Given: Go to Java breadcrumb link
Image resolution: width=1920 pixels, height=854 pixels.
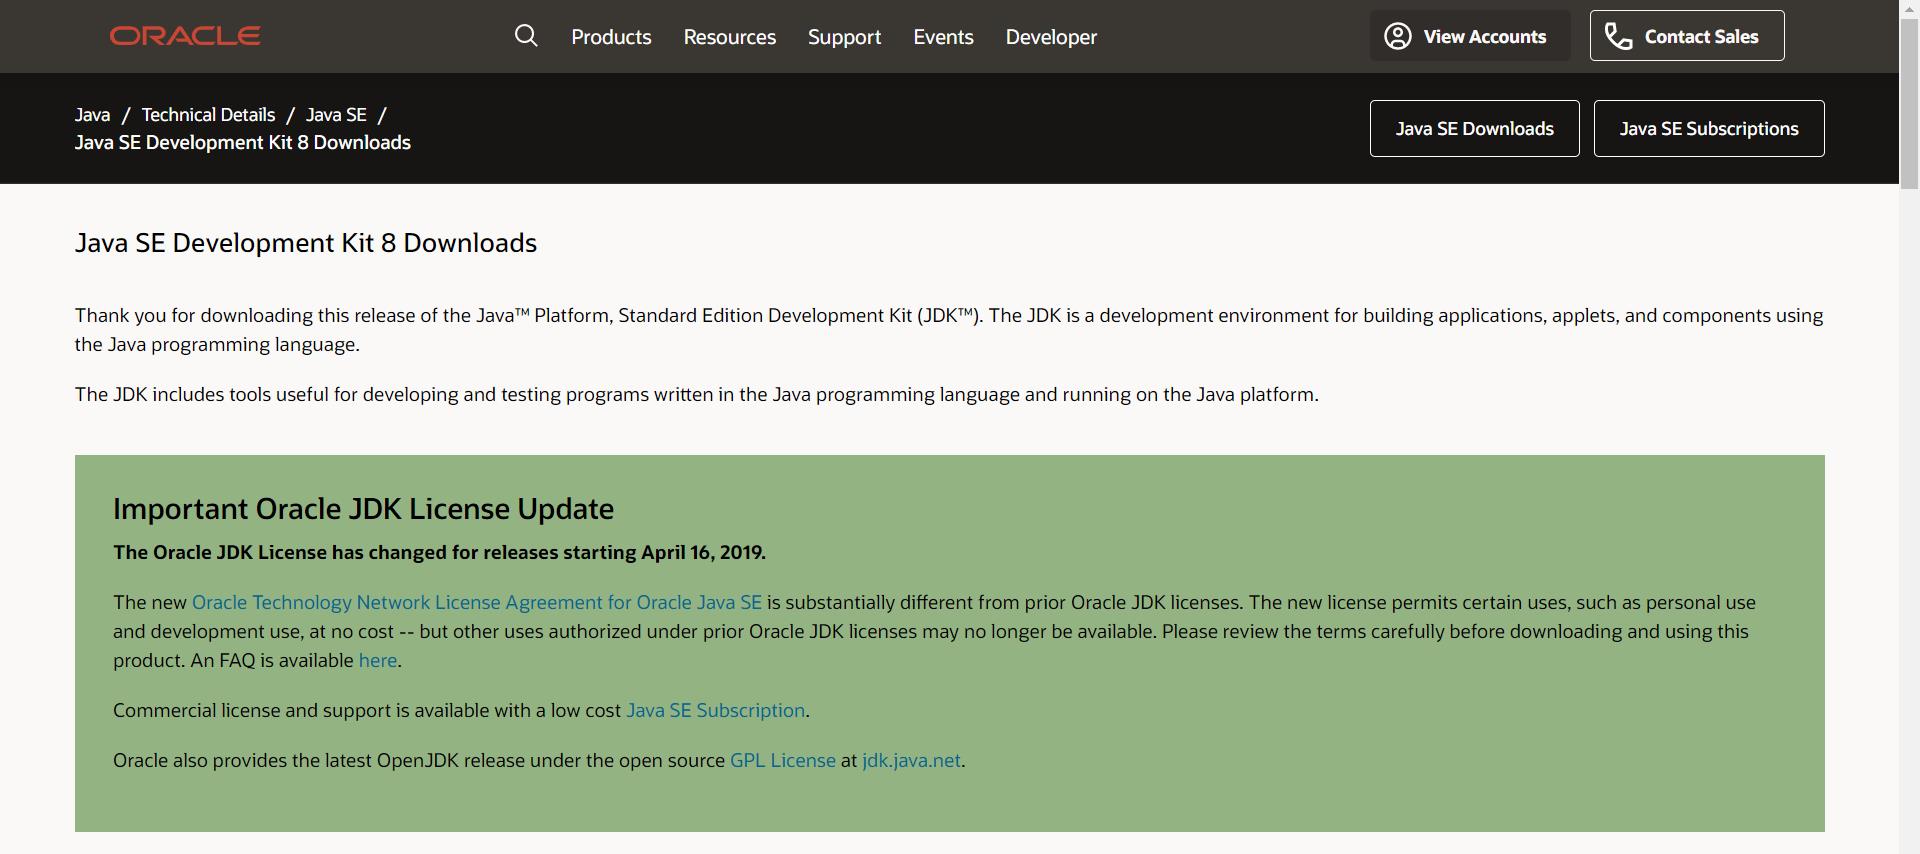Looking at the screenshot, I should point(92,115).
